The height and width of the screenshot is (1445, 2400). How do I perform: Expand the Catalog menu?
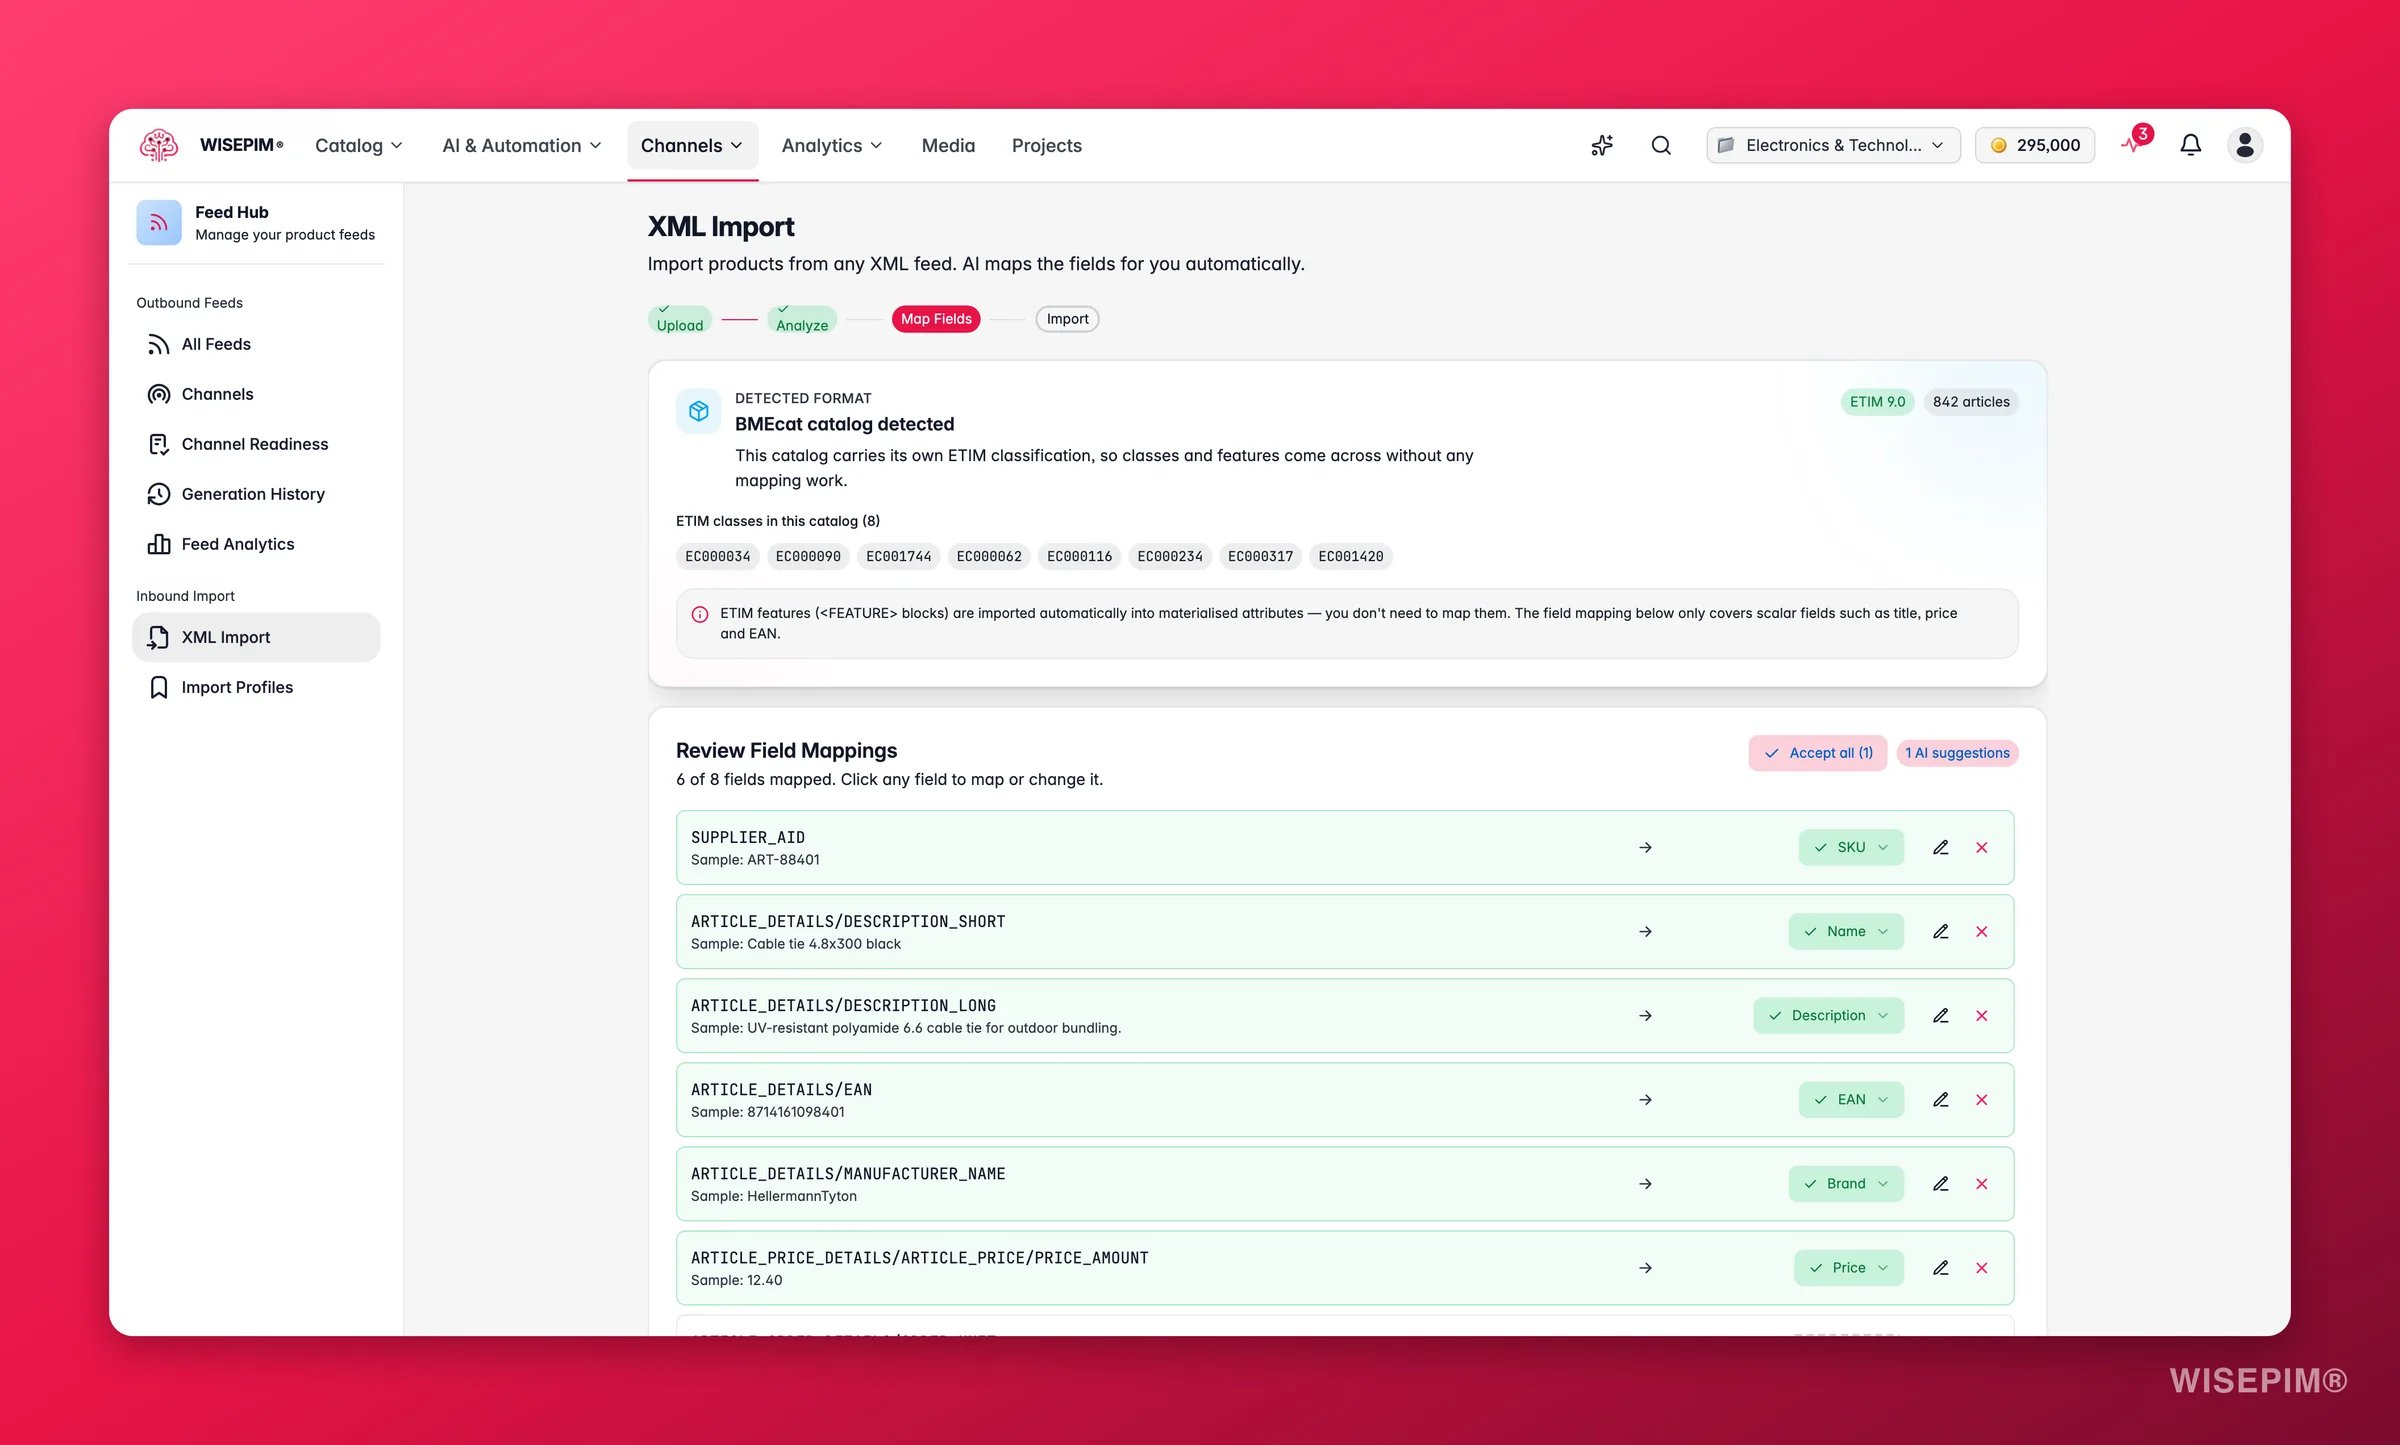(359, 145)
